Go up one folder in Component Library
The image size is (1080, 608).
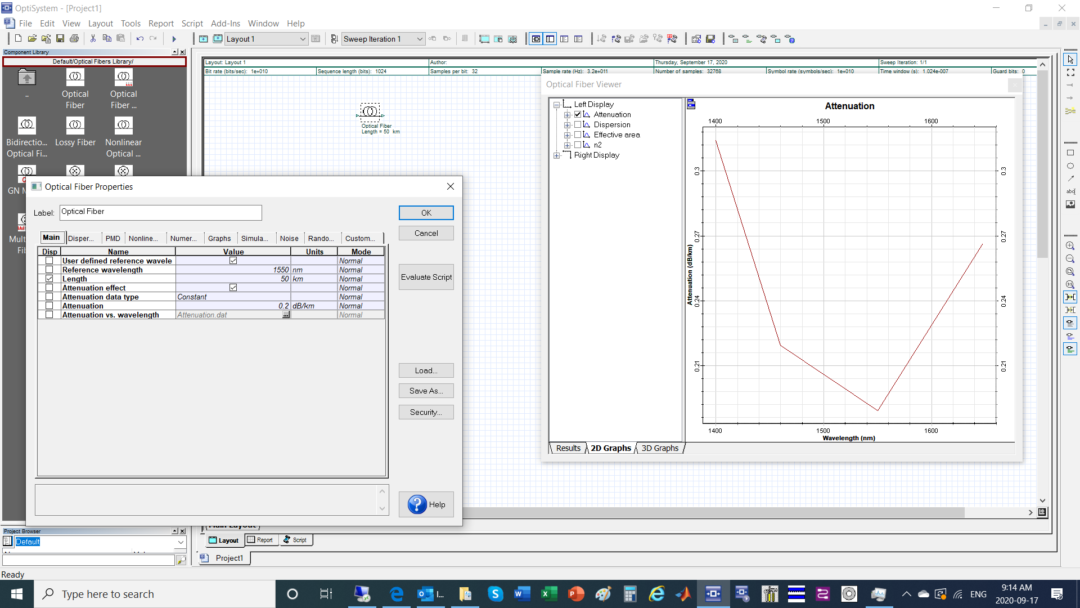click(27, 78)
